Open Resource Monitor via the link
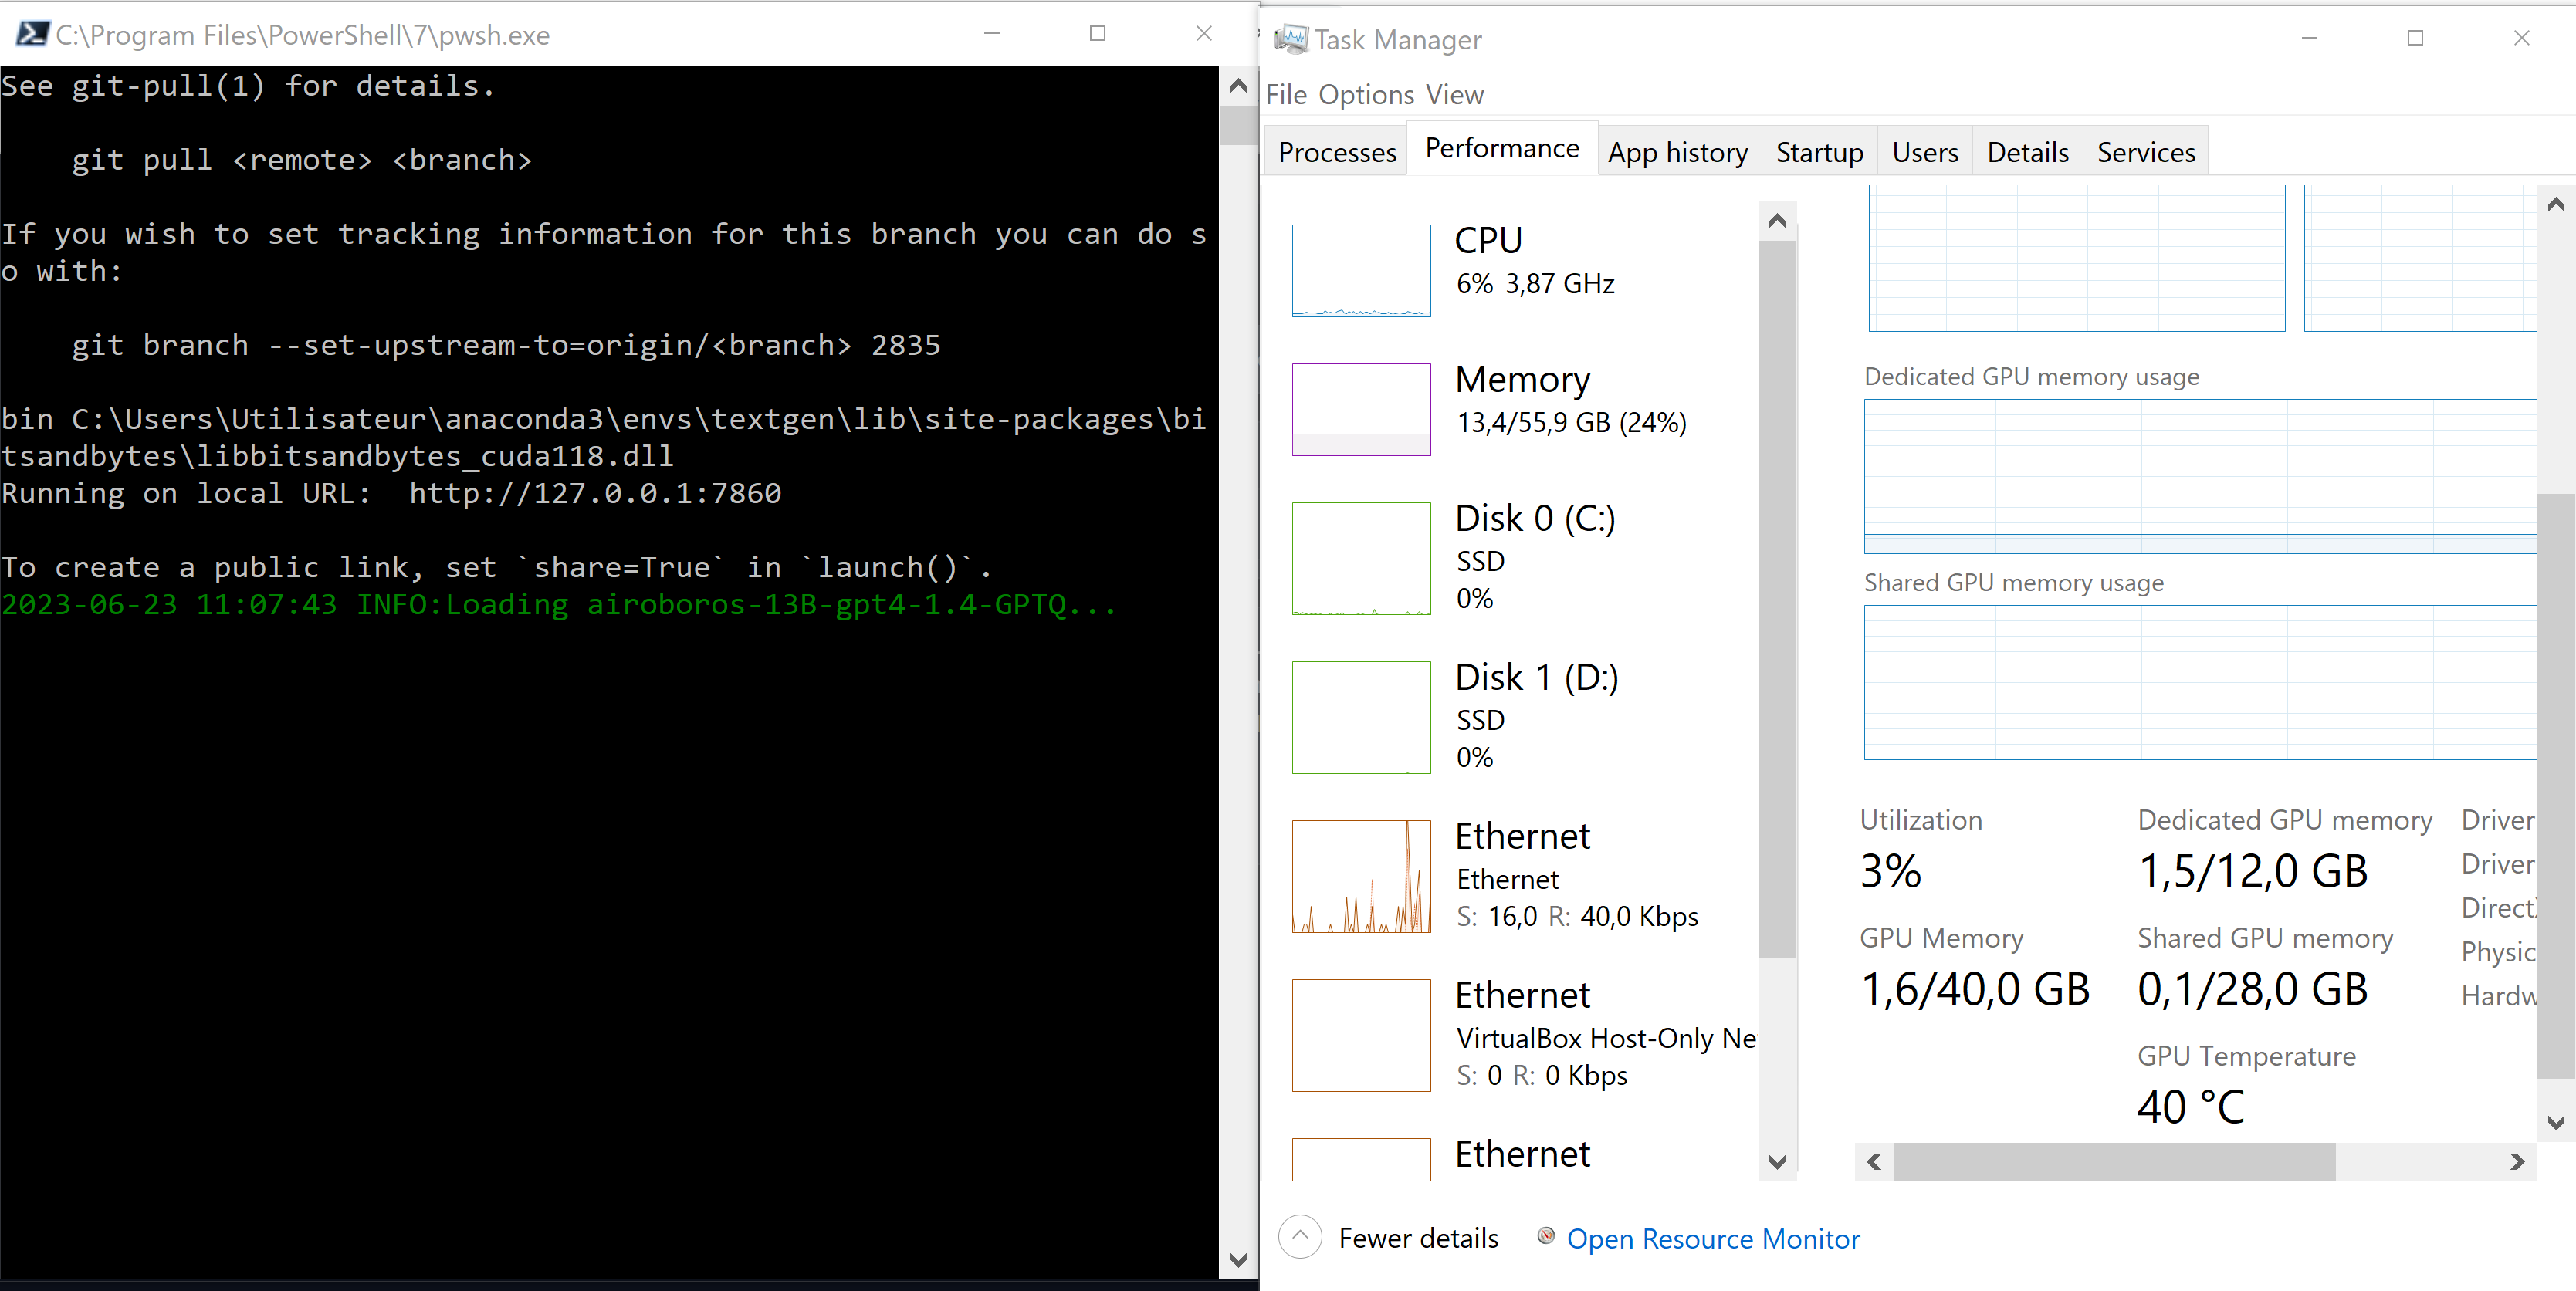 [x=1712, y=1238]
